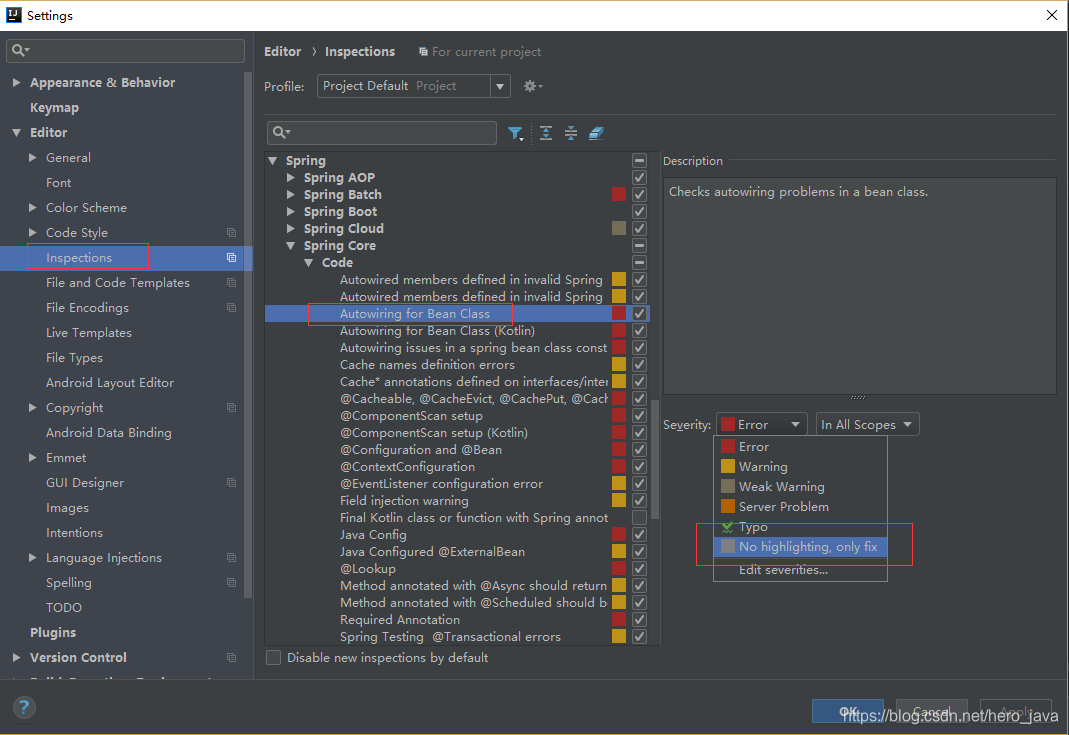The width and height of the screenshot is (1069, 735).
Task: Click the settings search input field
Action: tap(125, 50)
